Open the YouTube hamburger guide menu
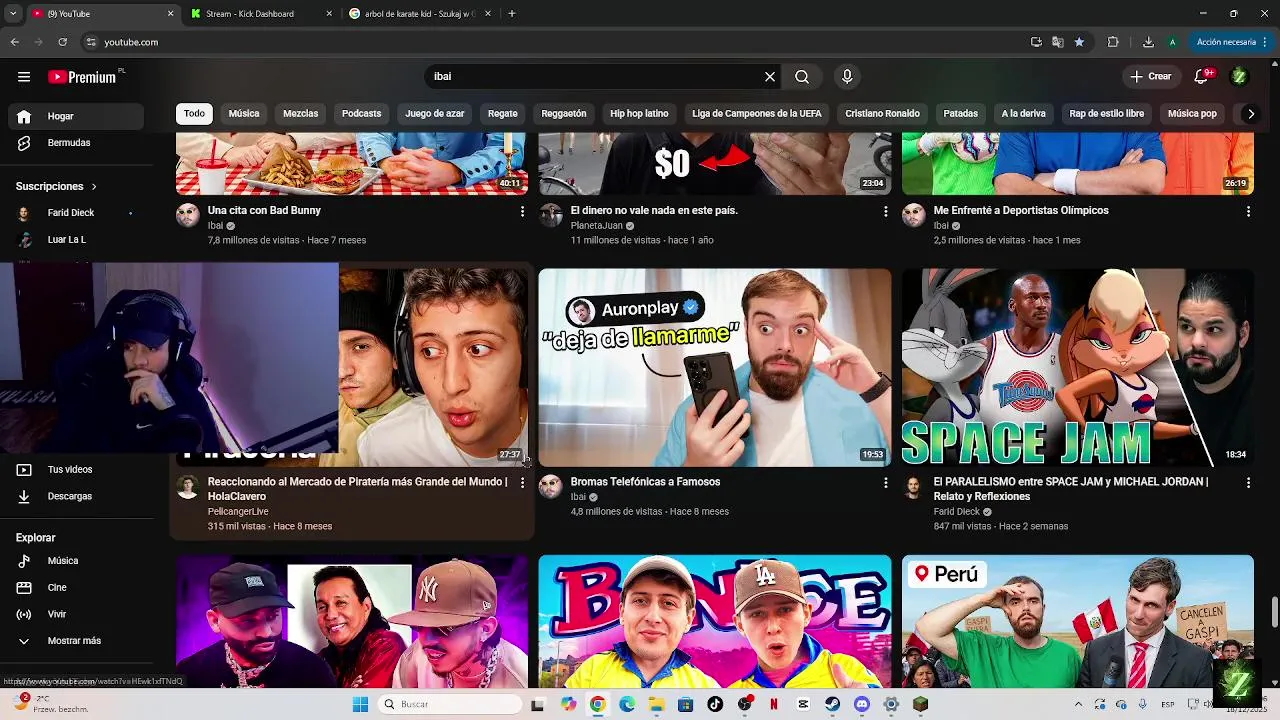Image resolution: width=1280 pixels, height=720 pixels. click(24, 77)
